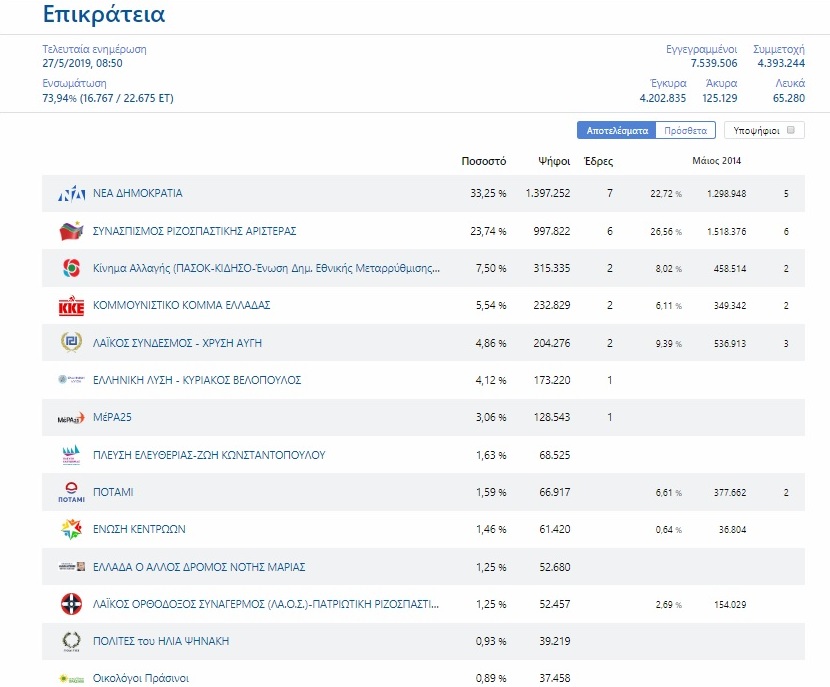Open ΛΑΪΚΟΣ ΟΡΘΟΔΟΞΟΣ ΣΥΝΑΓΕΡΜΟΣ party link

click(266, 604)
